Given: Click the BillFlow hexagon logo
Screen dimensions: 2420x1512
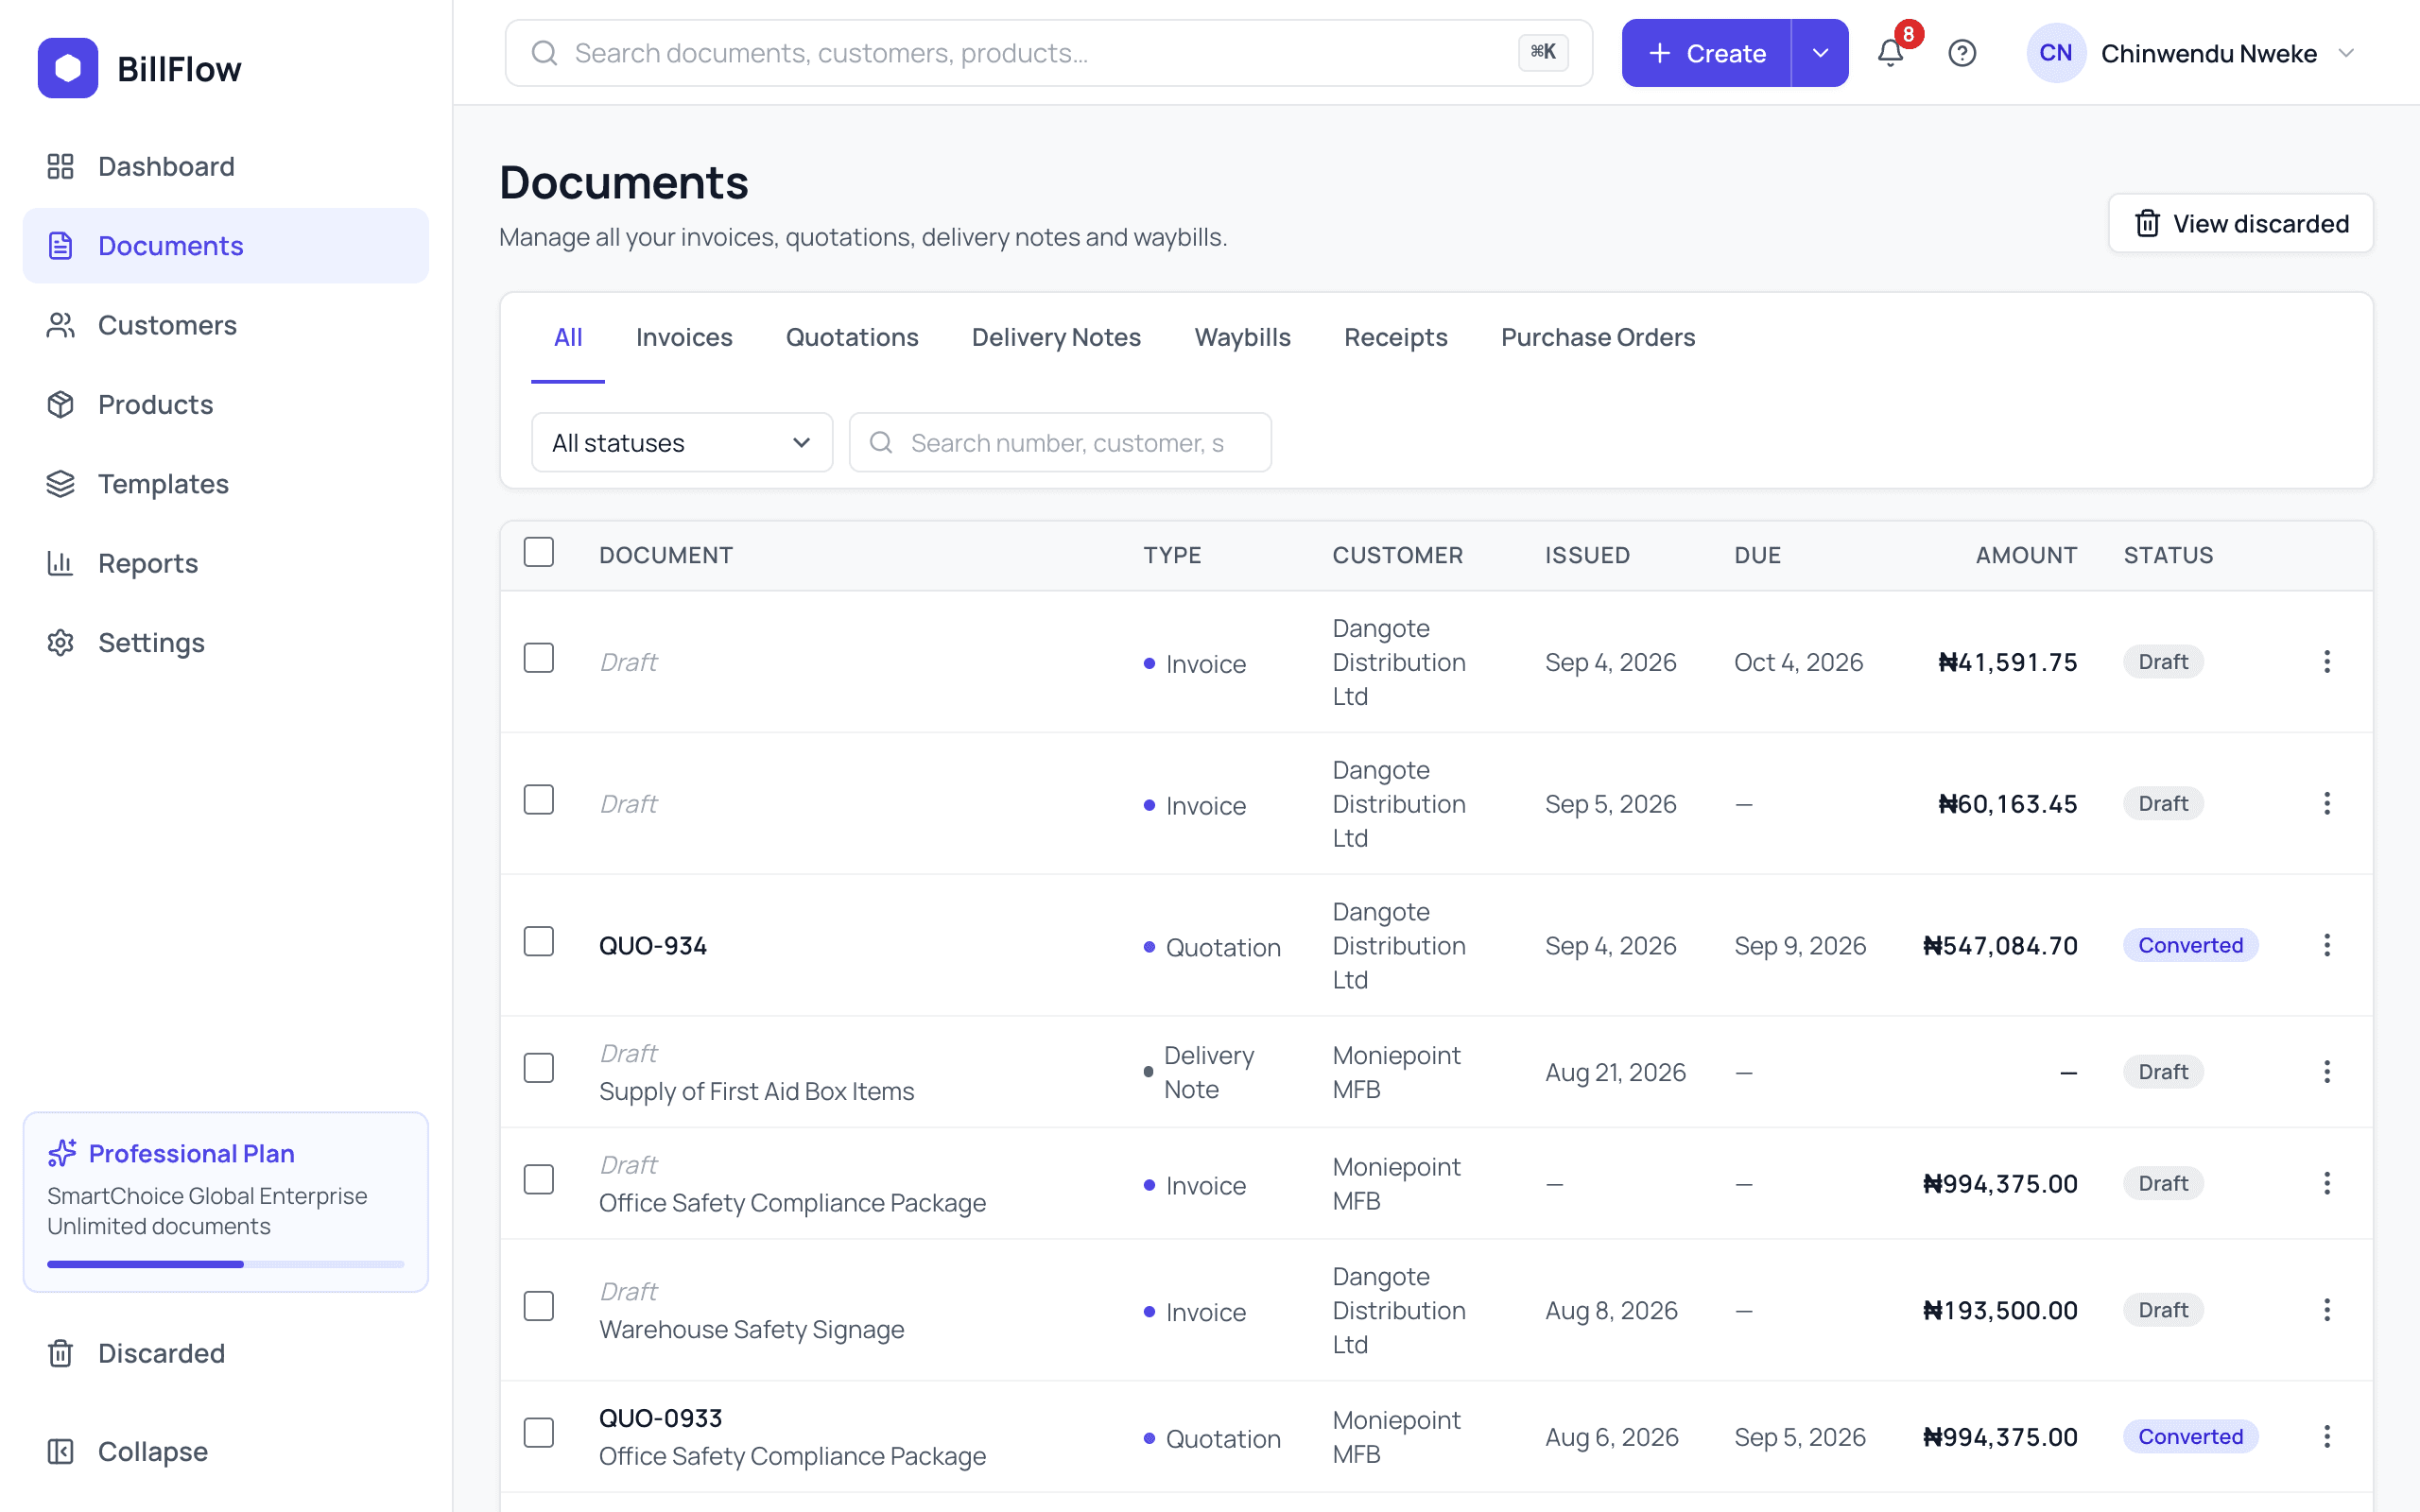Looking at the screenshot, I should (x=68, y=68).
